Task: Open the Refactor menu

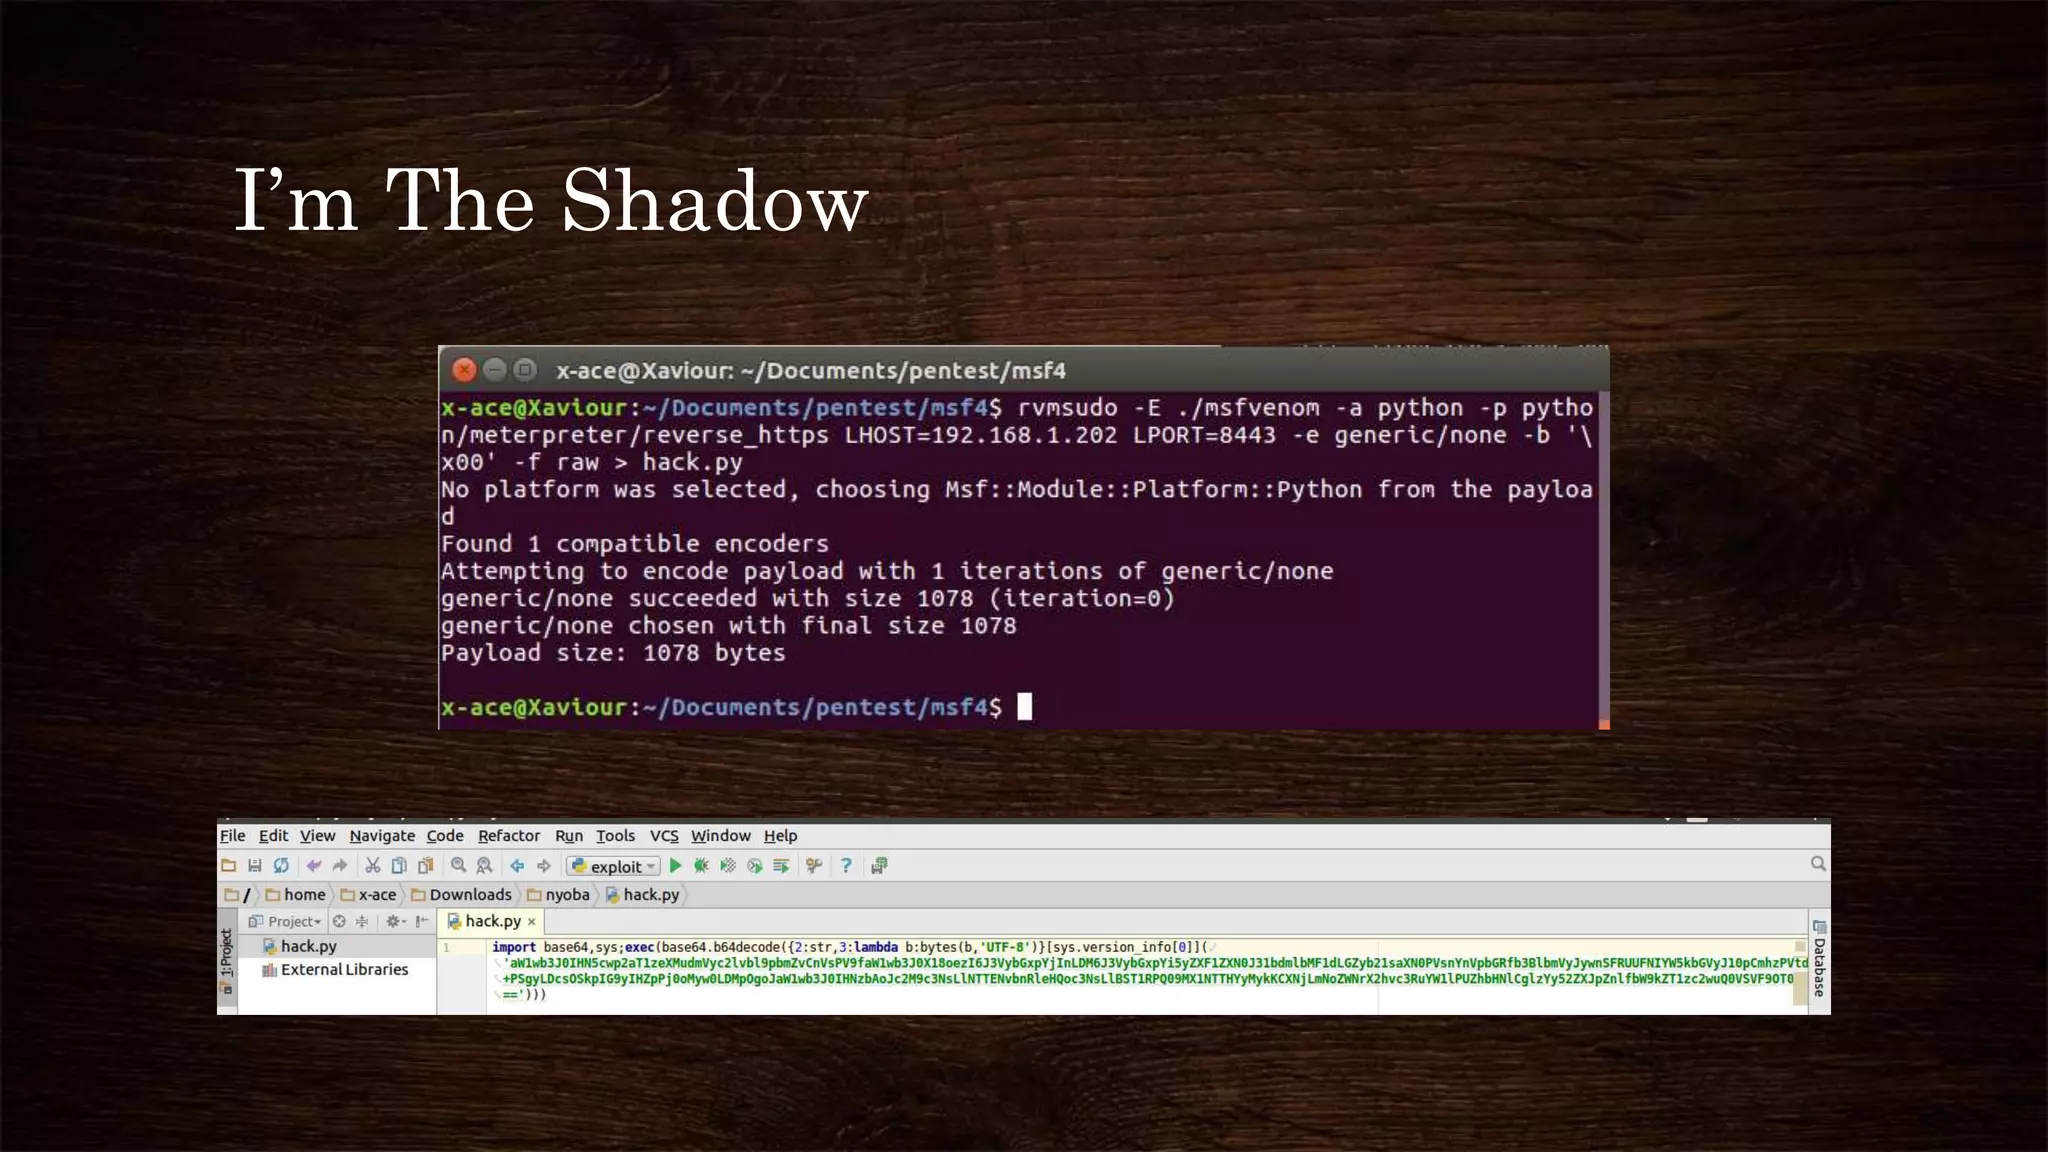Action: point(509,836)
